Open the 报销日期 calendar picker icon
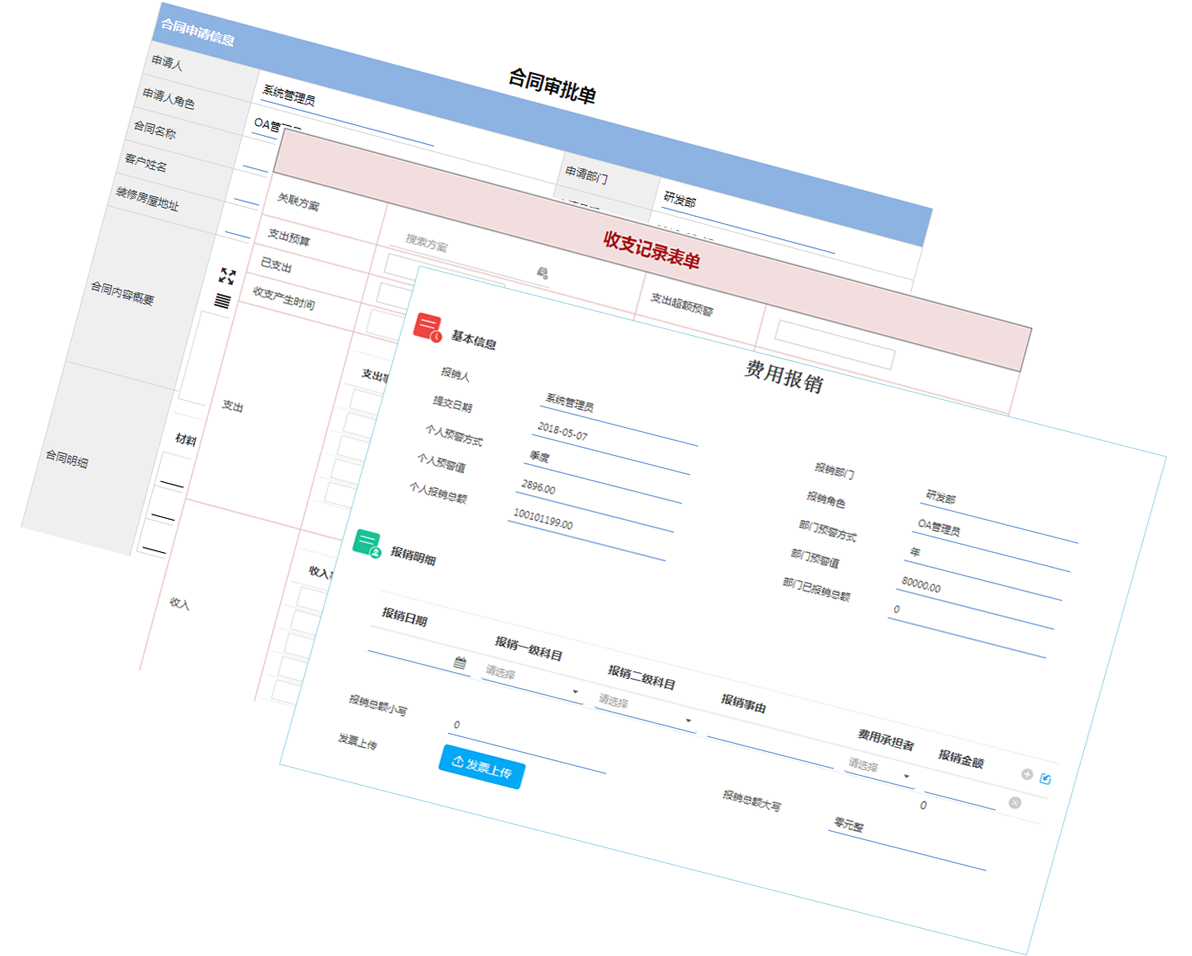Screen dimensions: 1192x956 (x=460, y=663)
